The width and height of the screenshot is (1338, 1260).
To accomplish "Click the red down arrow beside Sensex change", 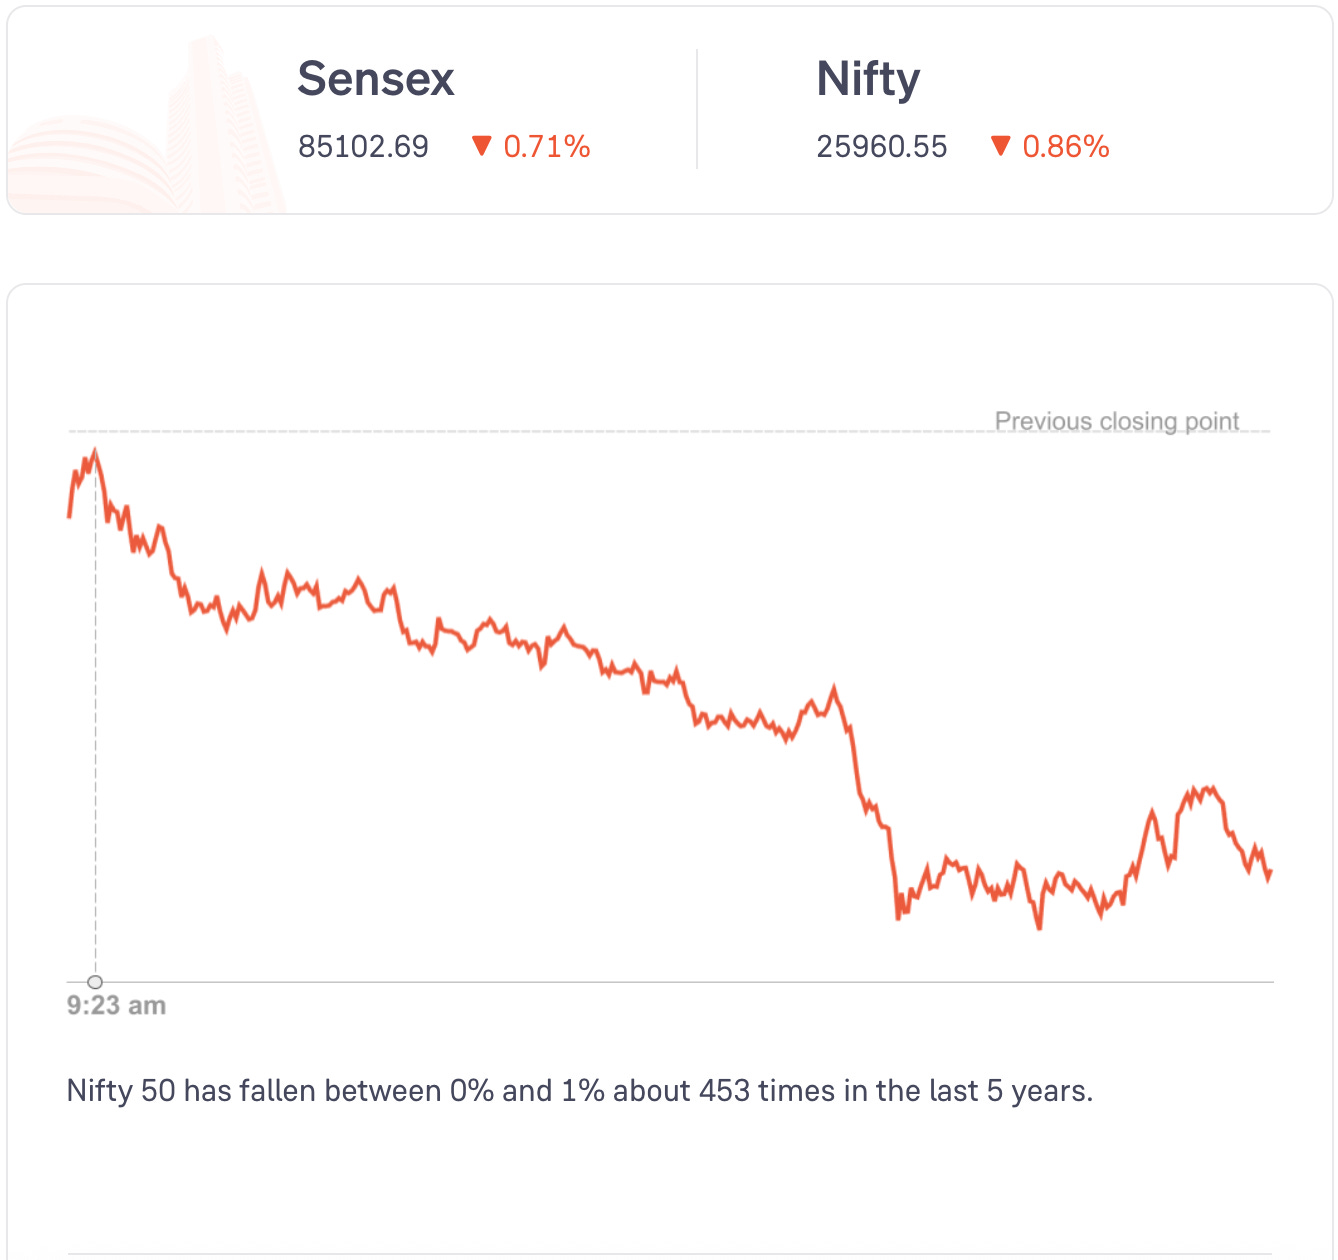I will coord(481,147).
